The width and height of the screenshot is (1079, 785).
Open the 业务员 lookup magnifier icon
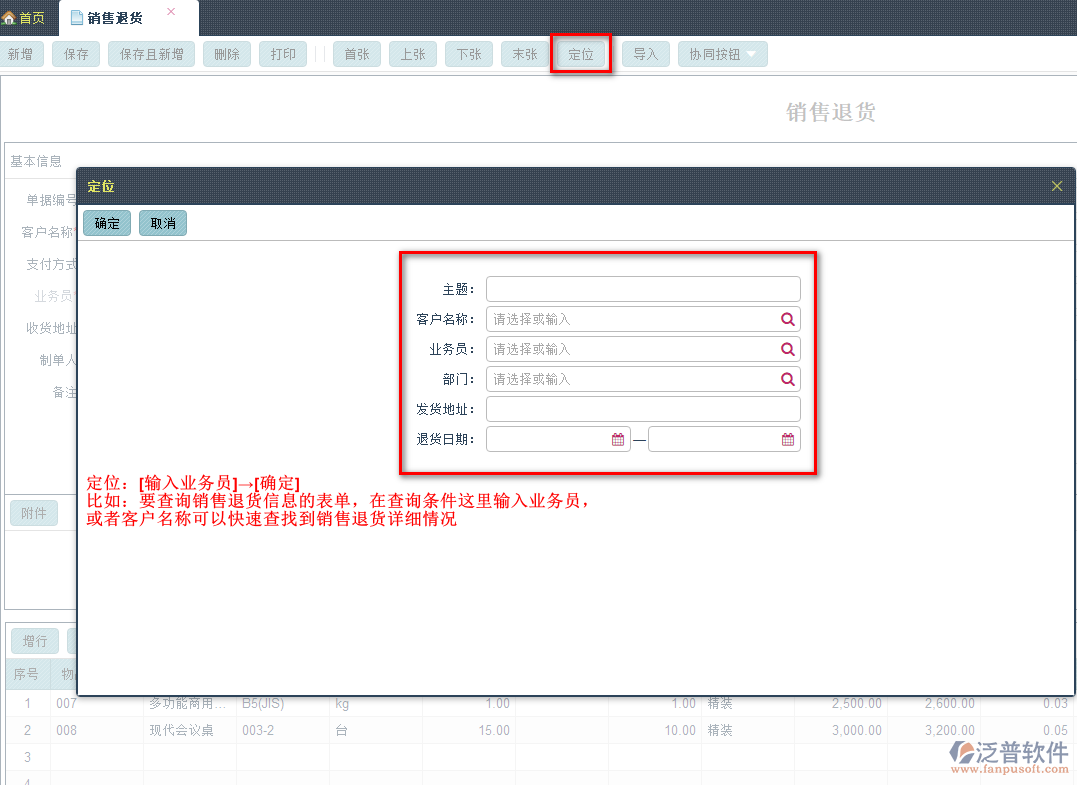789,348
